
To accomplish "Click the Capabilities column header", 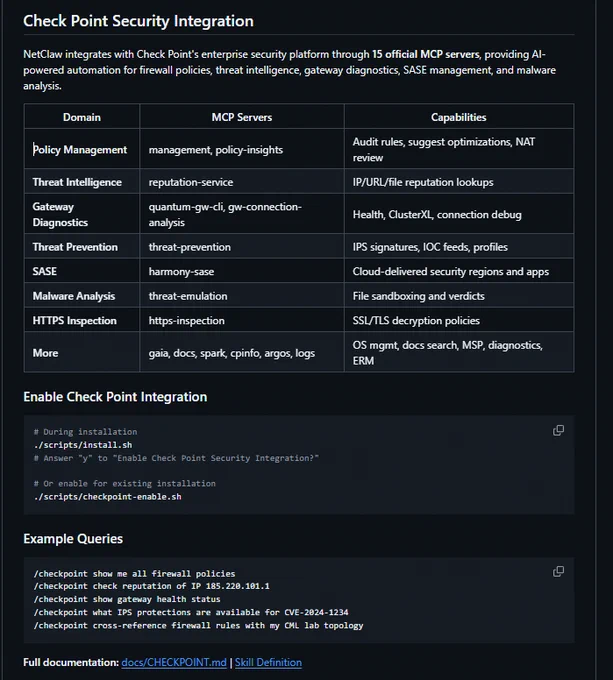I will (x=459, y=117).
